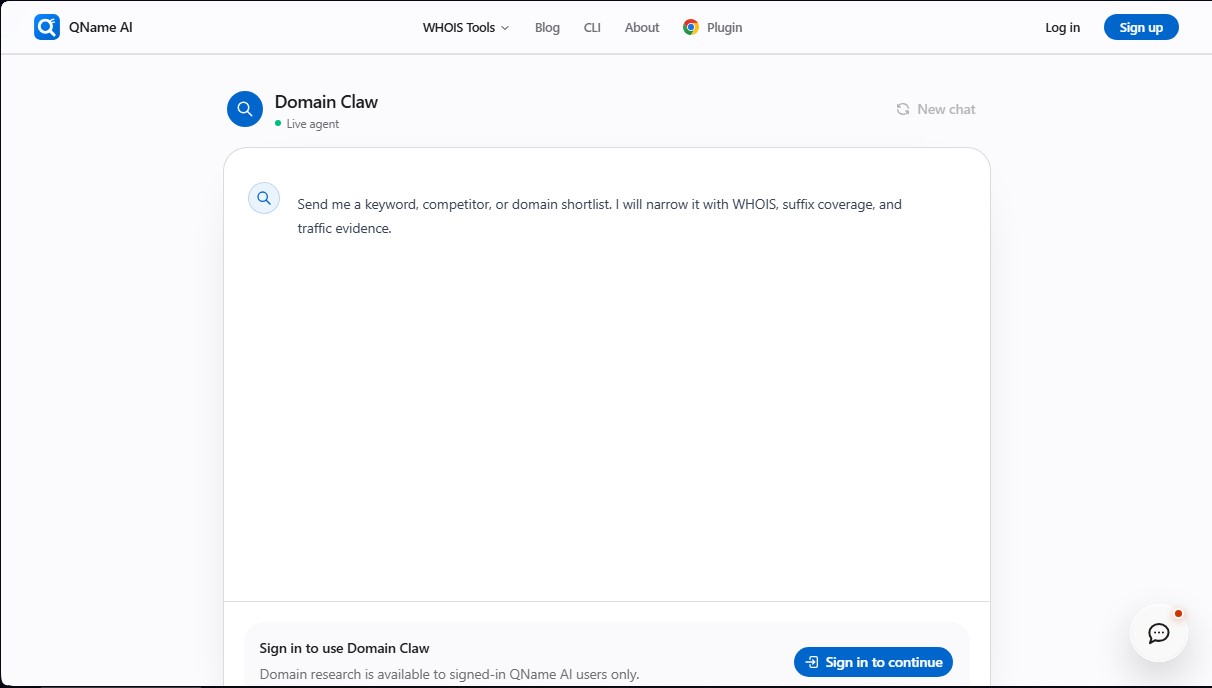
Task: Click the 'Send me a keyword' message text
Action: (600, 216)
